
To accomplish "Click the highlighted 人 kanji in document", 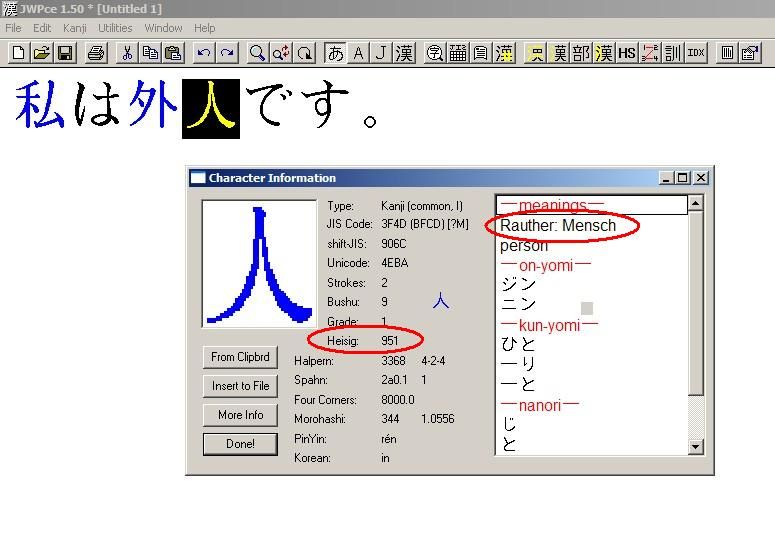I will click(211, 109).
